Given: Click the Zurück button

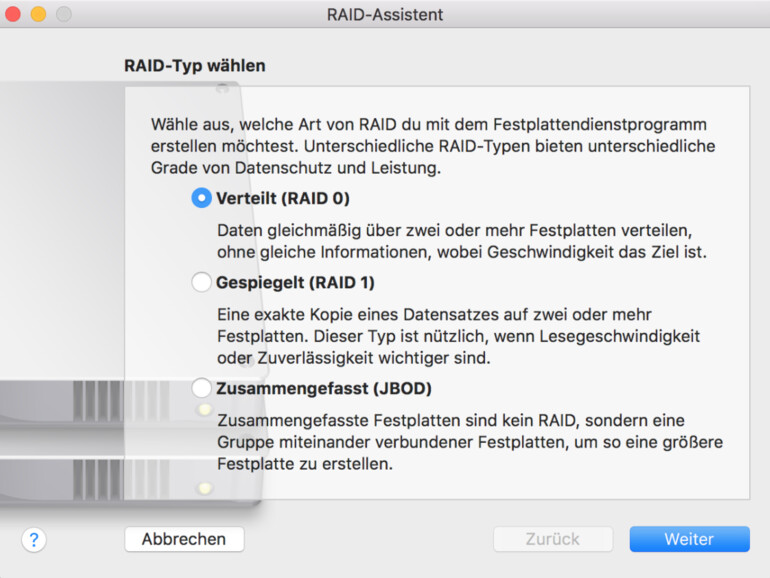Looking at the screenshot, I should [x=553, y=539].
